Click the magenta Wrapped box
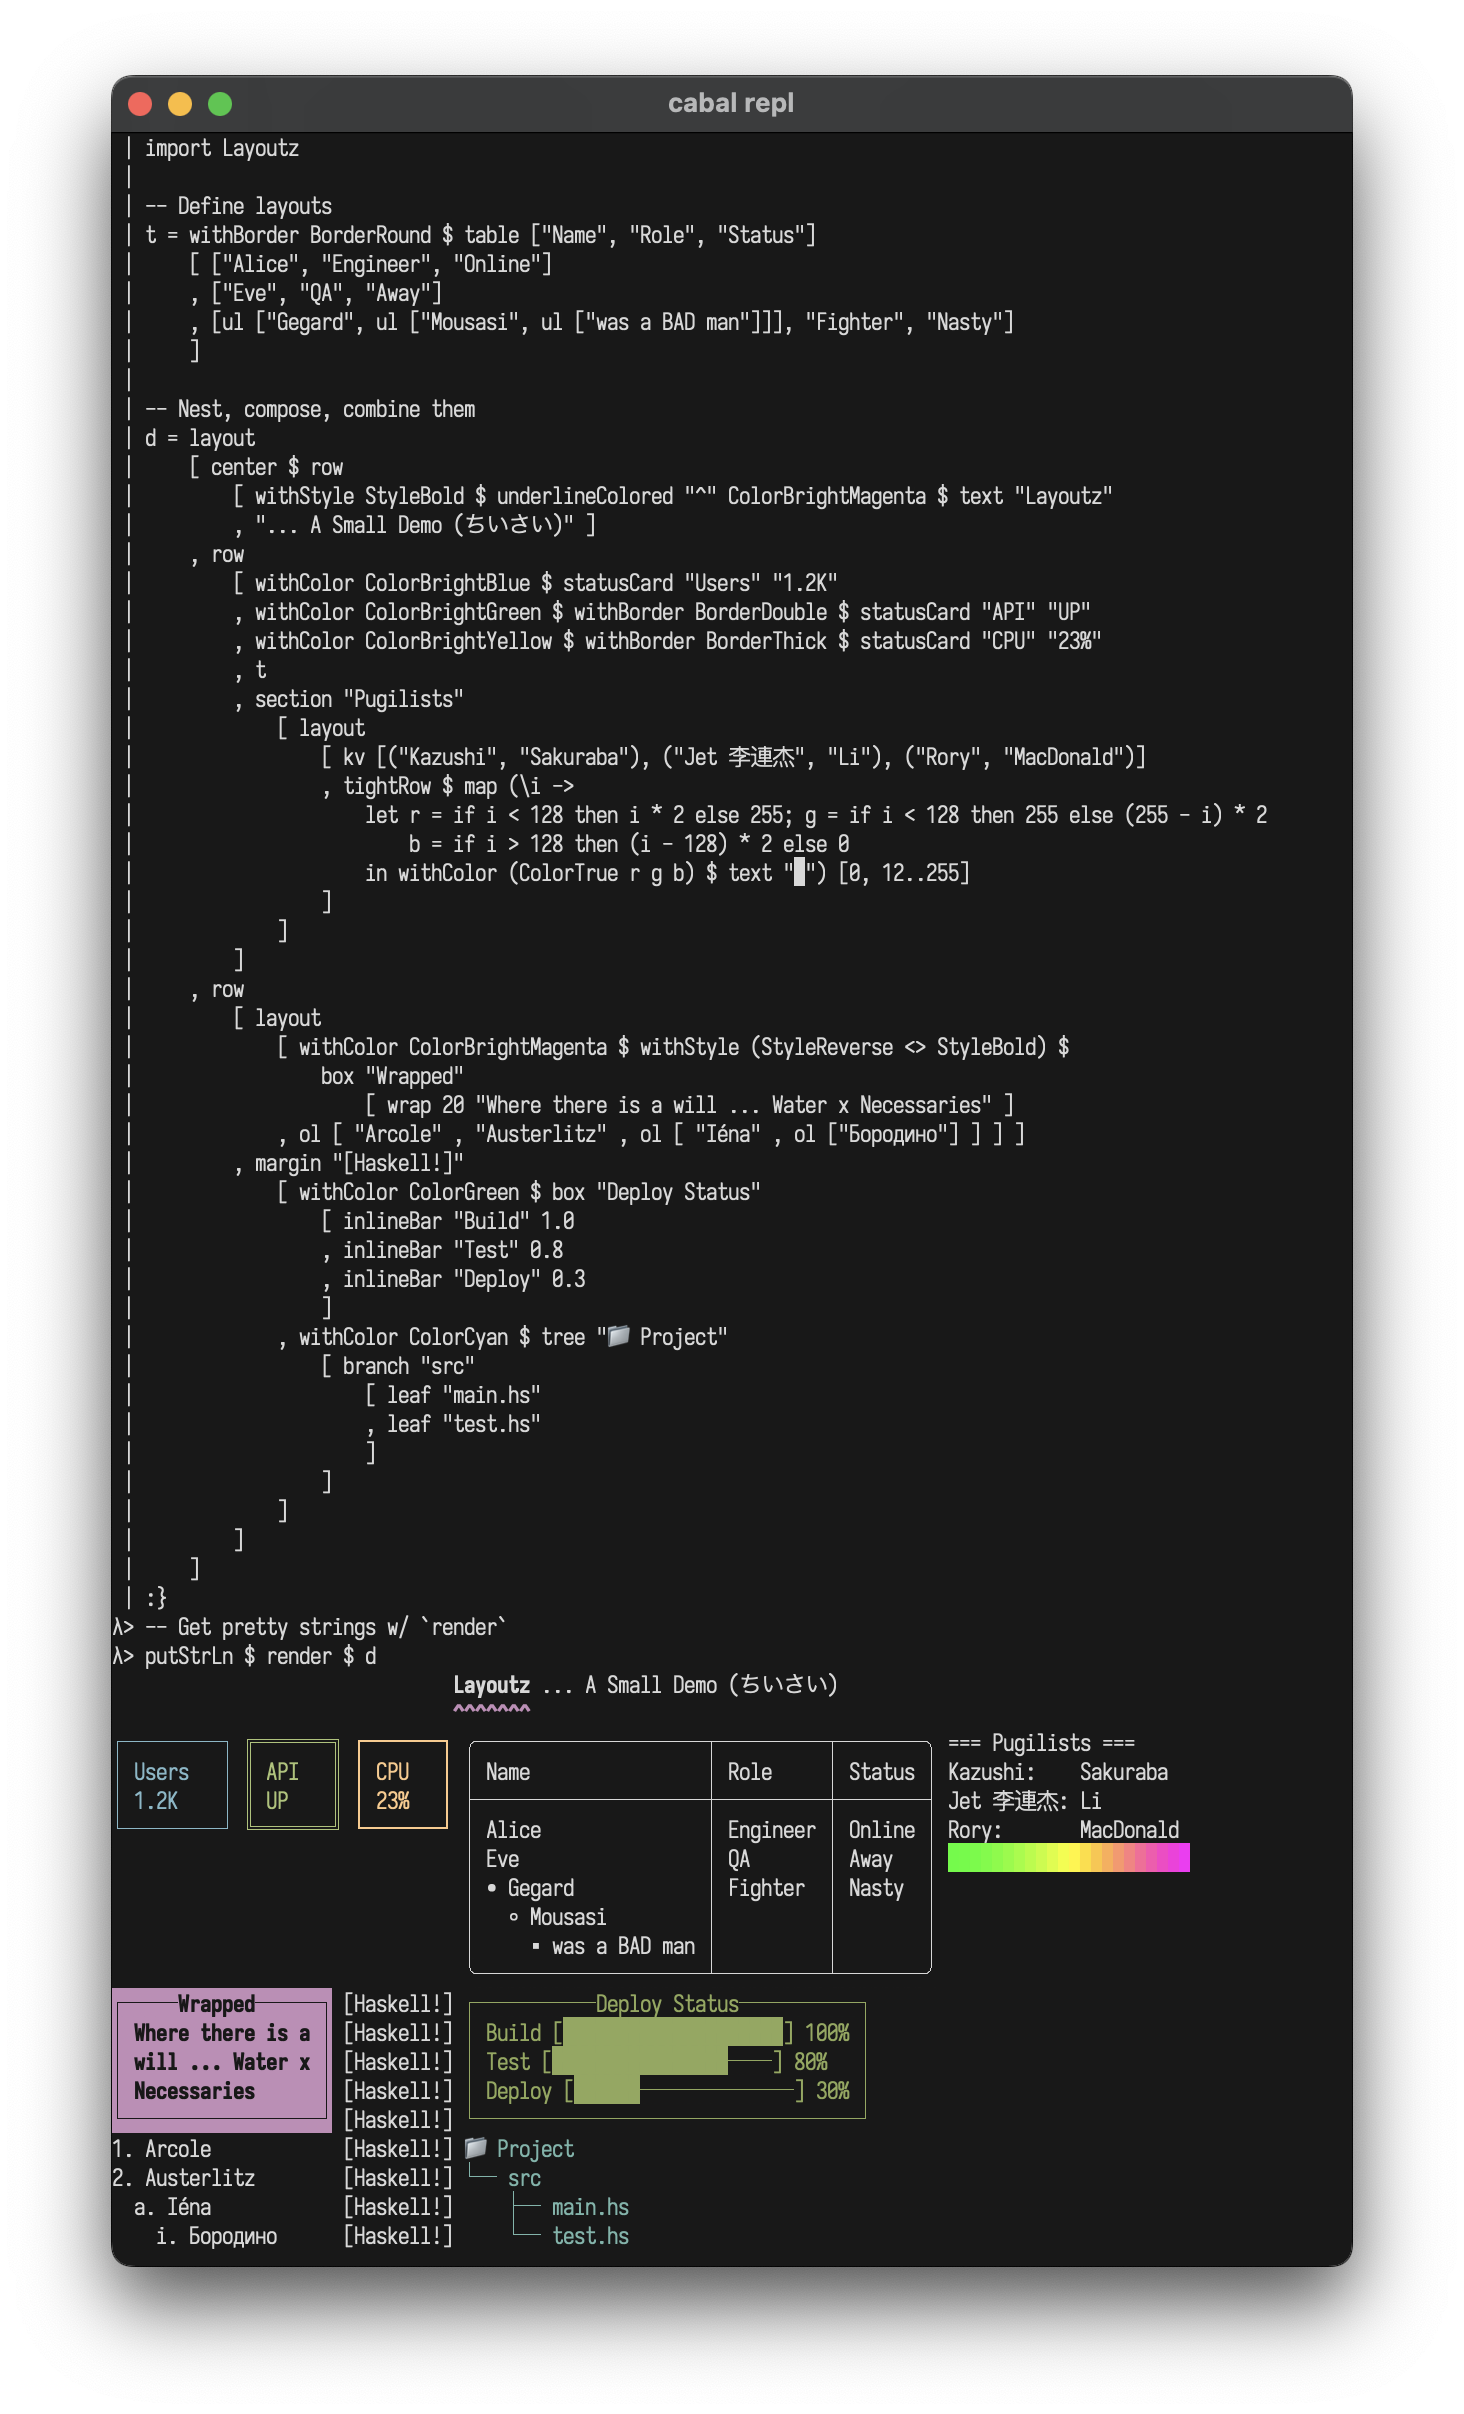This screenshot has width=1464, height=2414. 222,2060
